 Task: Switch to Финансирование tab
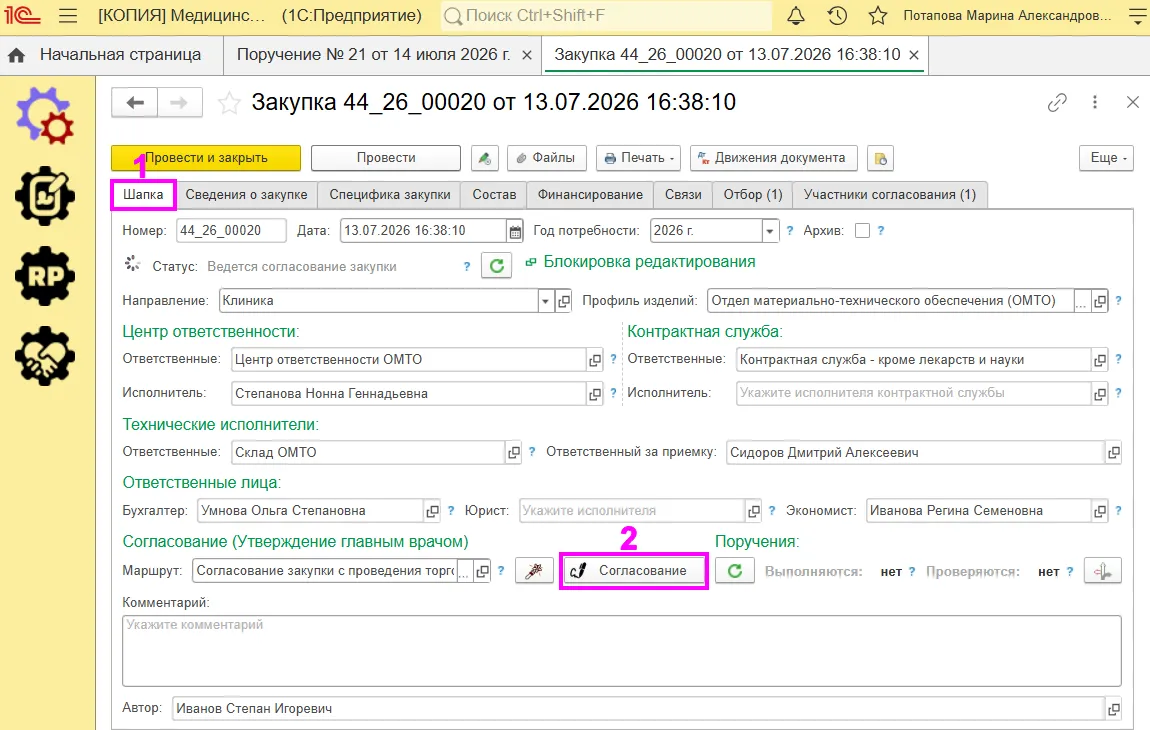(590, 195)
